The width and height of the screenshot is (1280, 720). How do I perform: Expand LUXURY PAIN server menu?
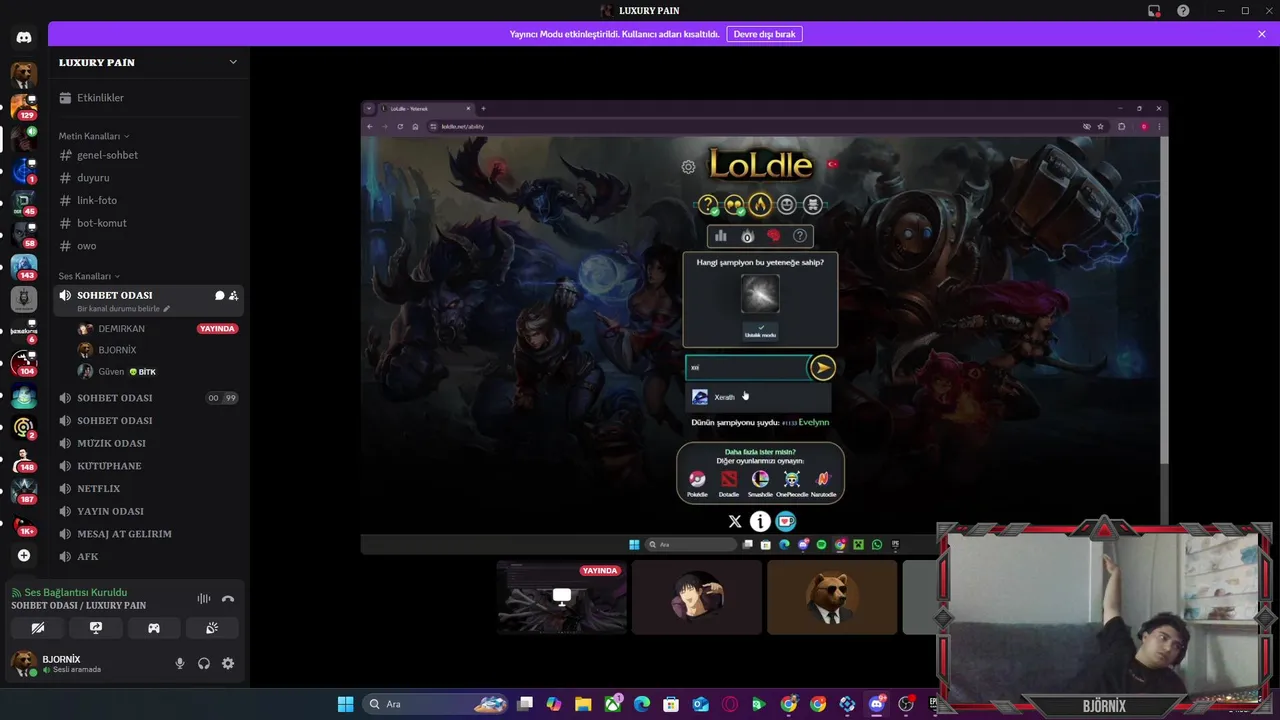tap(233, 62)
